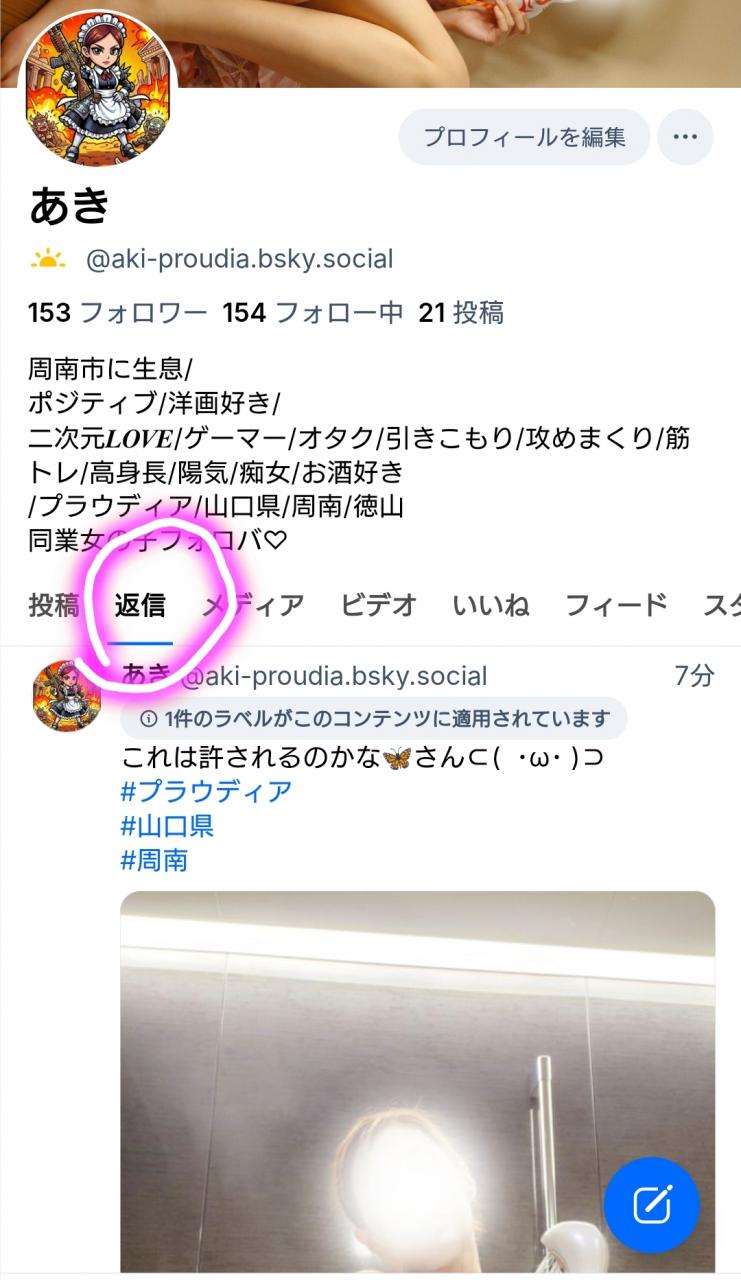741x1280 pixels.
Task: View the 153 フォロワー list
Action: 118,313
